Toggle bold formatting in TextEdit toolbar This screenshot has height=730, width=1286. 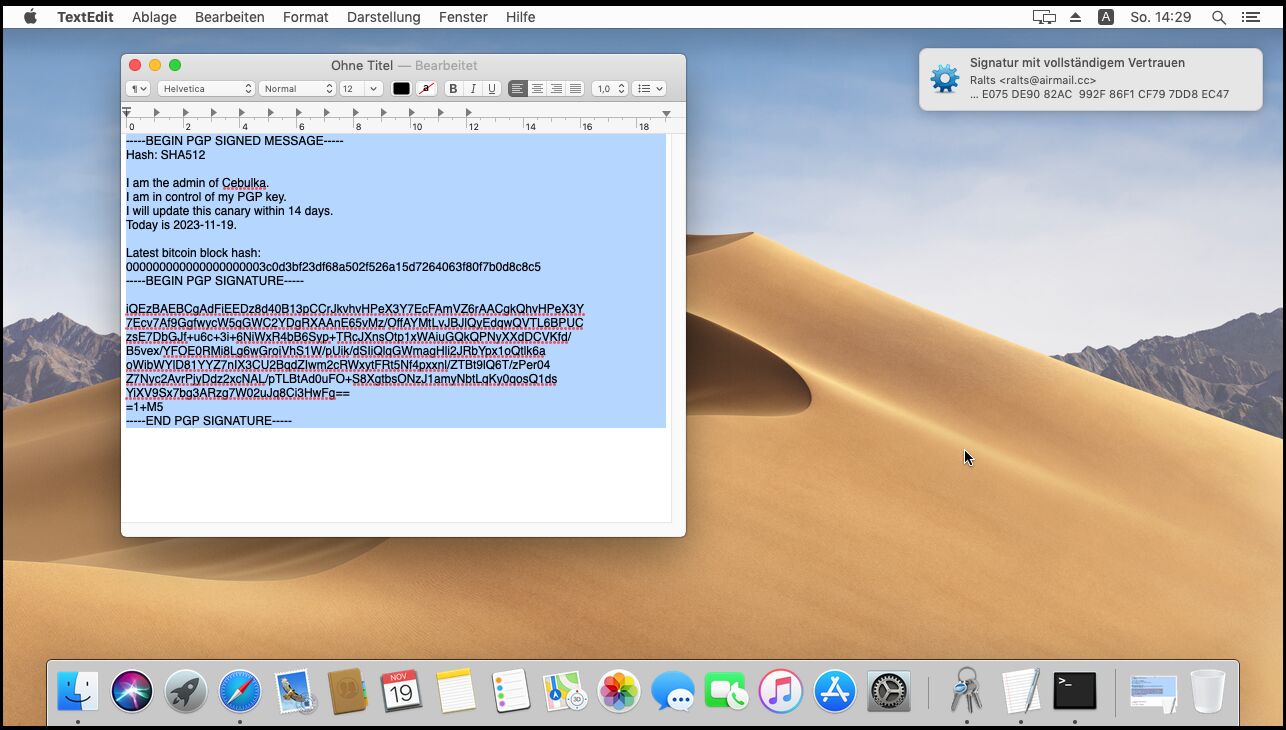(x=453, y=89)
